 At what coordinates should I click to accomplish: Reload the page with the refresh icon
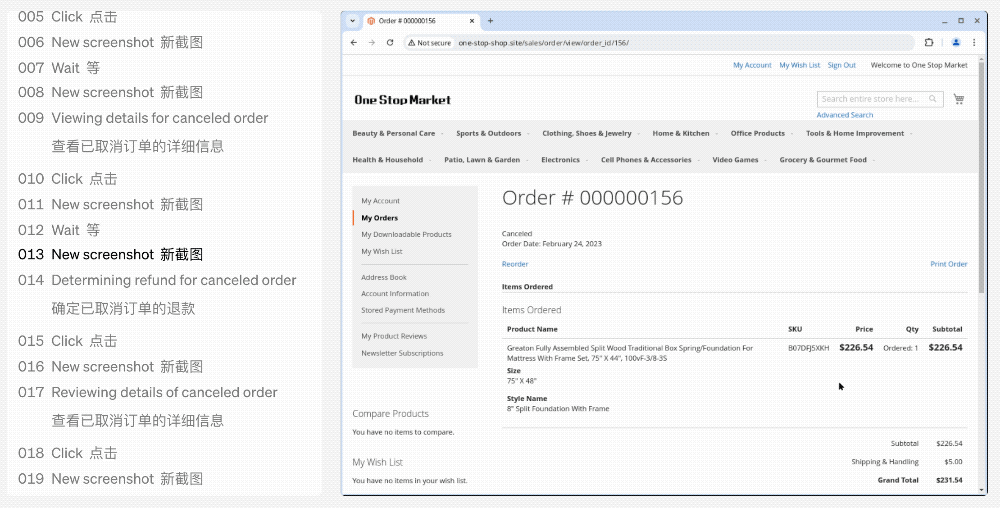tap(390, 43)
